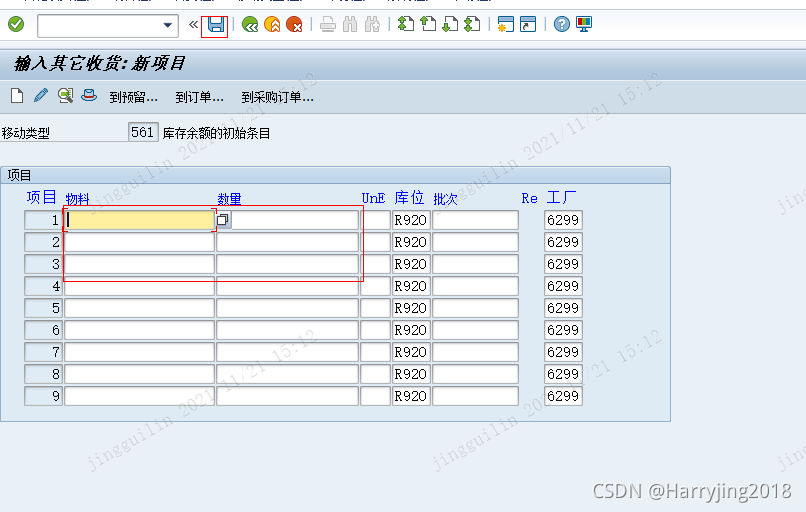Click the 到预留... button
806x512 pixels.
(x=133, y=97)
